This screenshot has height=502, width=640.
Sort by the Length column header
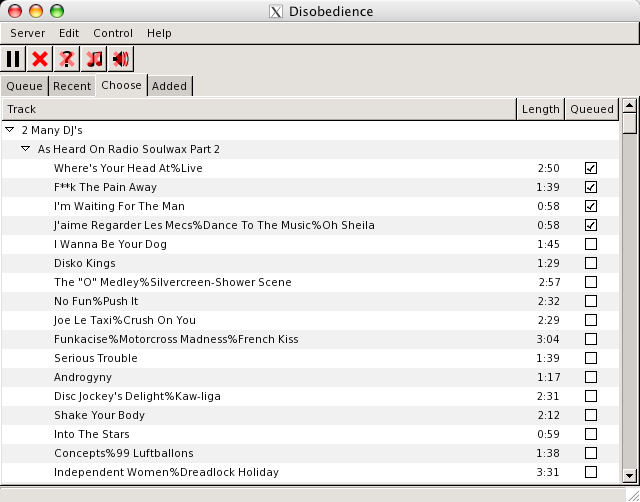(540, 109)
